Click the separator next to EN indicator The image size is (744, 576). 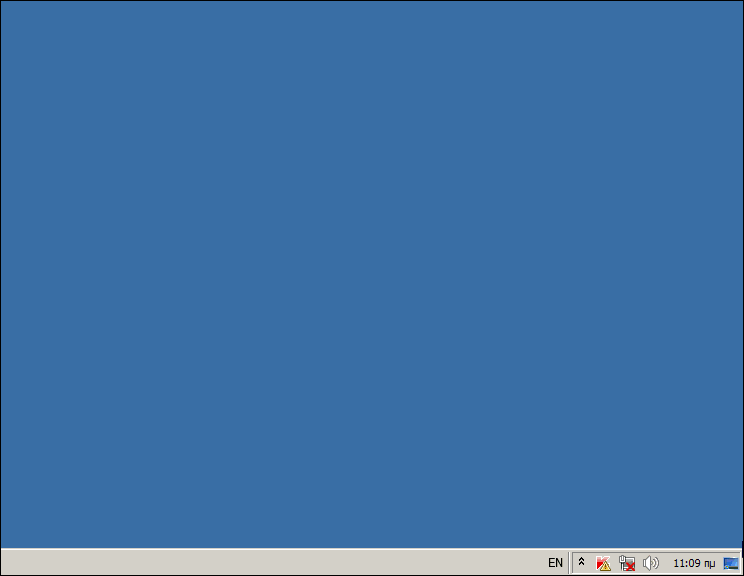click(x=570, y=563)
